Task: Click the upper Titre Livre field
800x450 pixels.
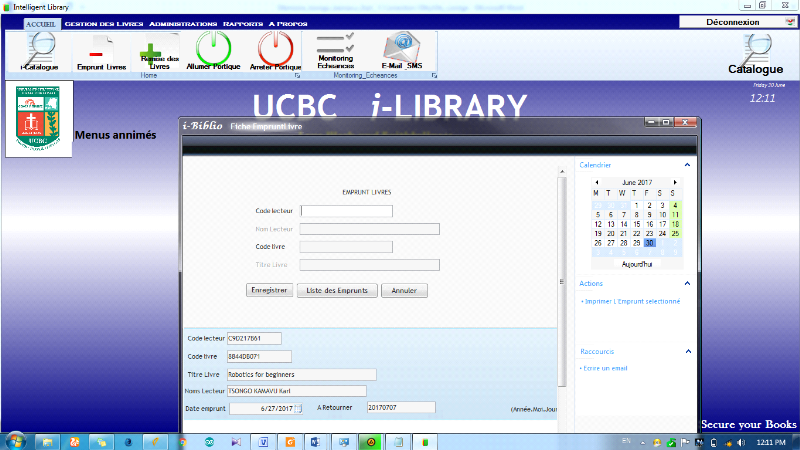Action: (x=369, y=265)
